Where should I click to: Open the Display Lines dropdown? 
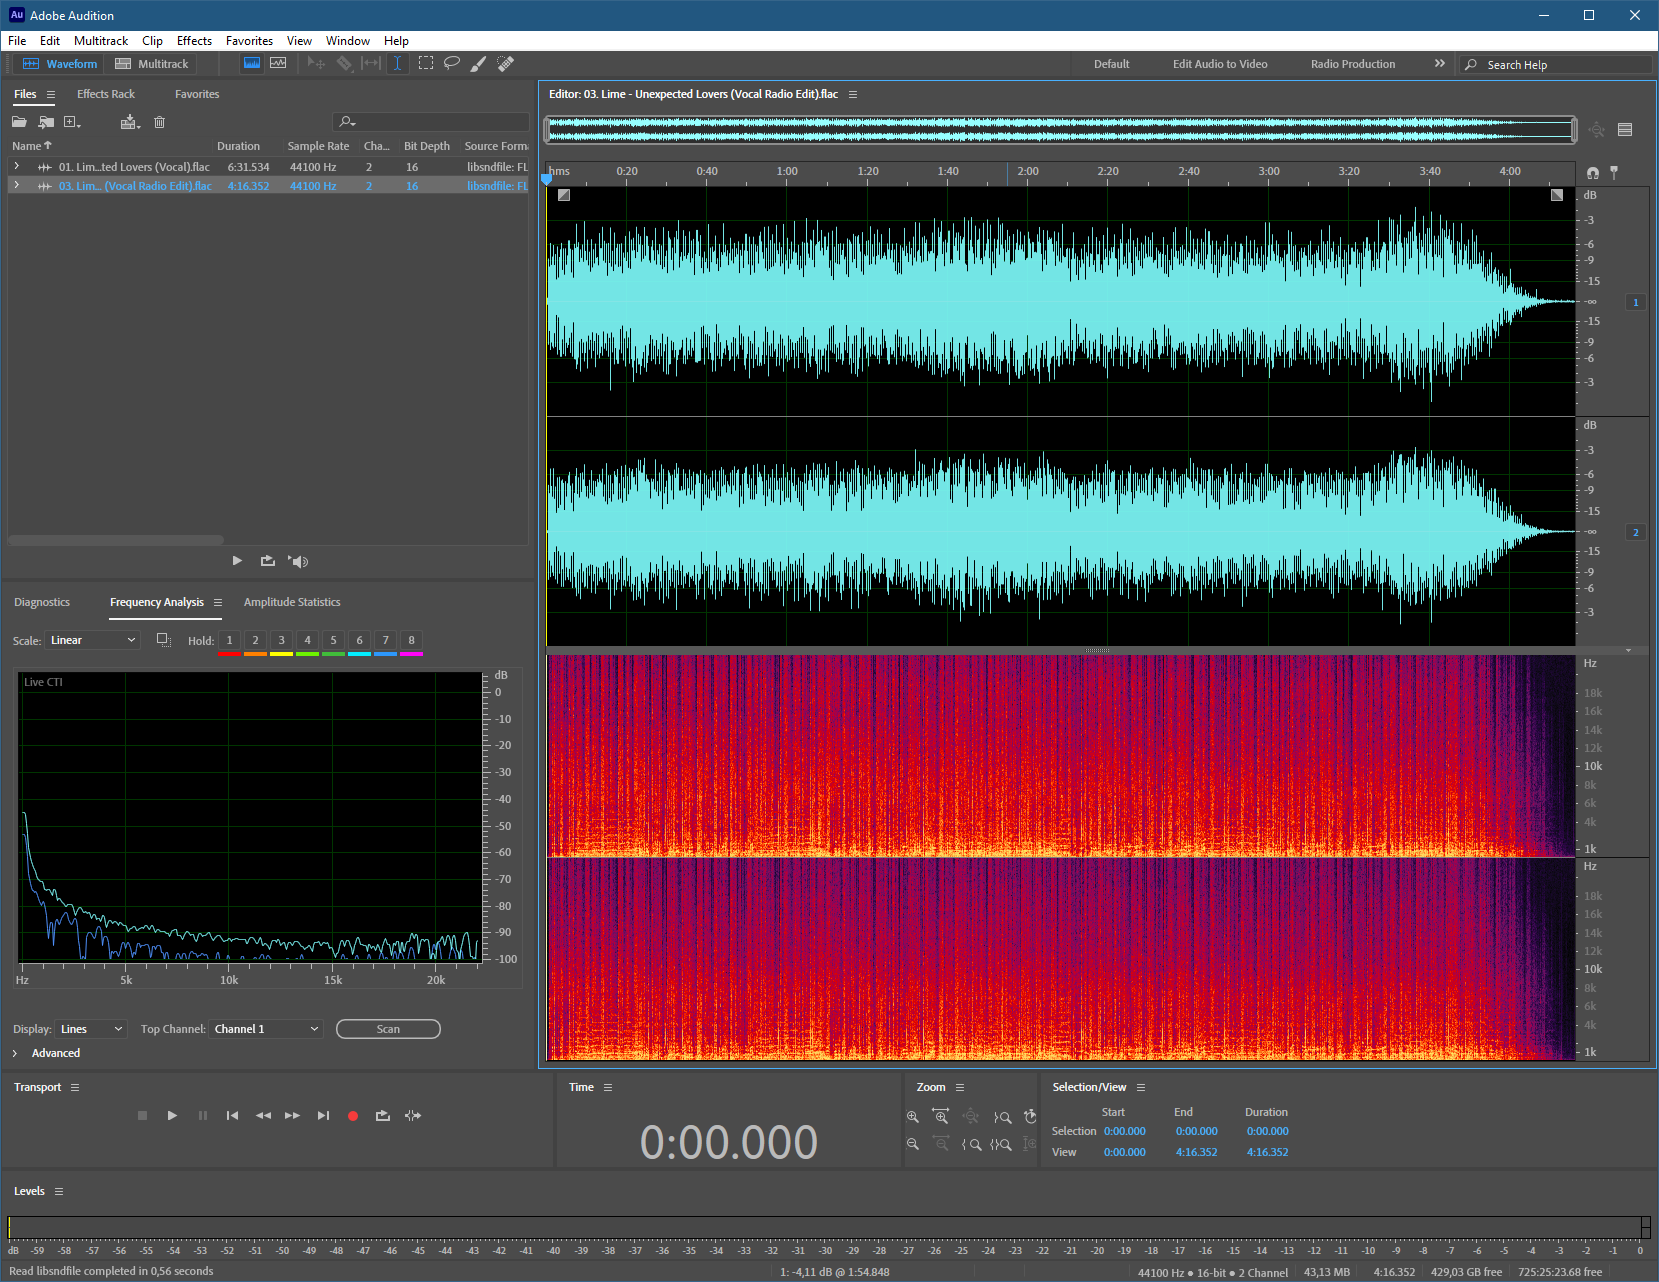tap(91, 1029)
